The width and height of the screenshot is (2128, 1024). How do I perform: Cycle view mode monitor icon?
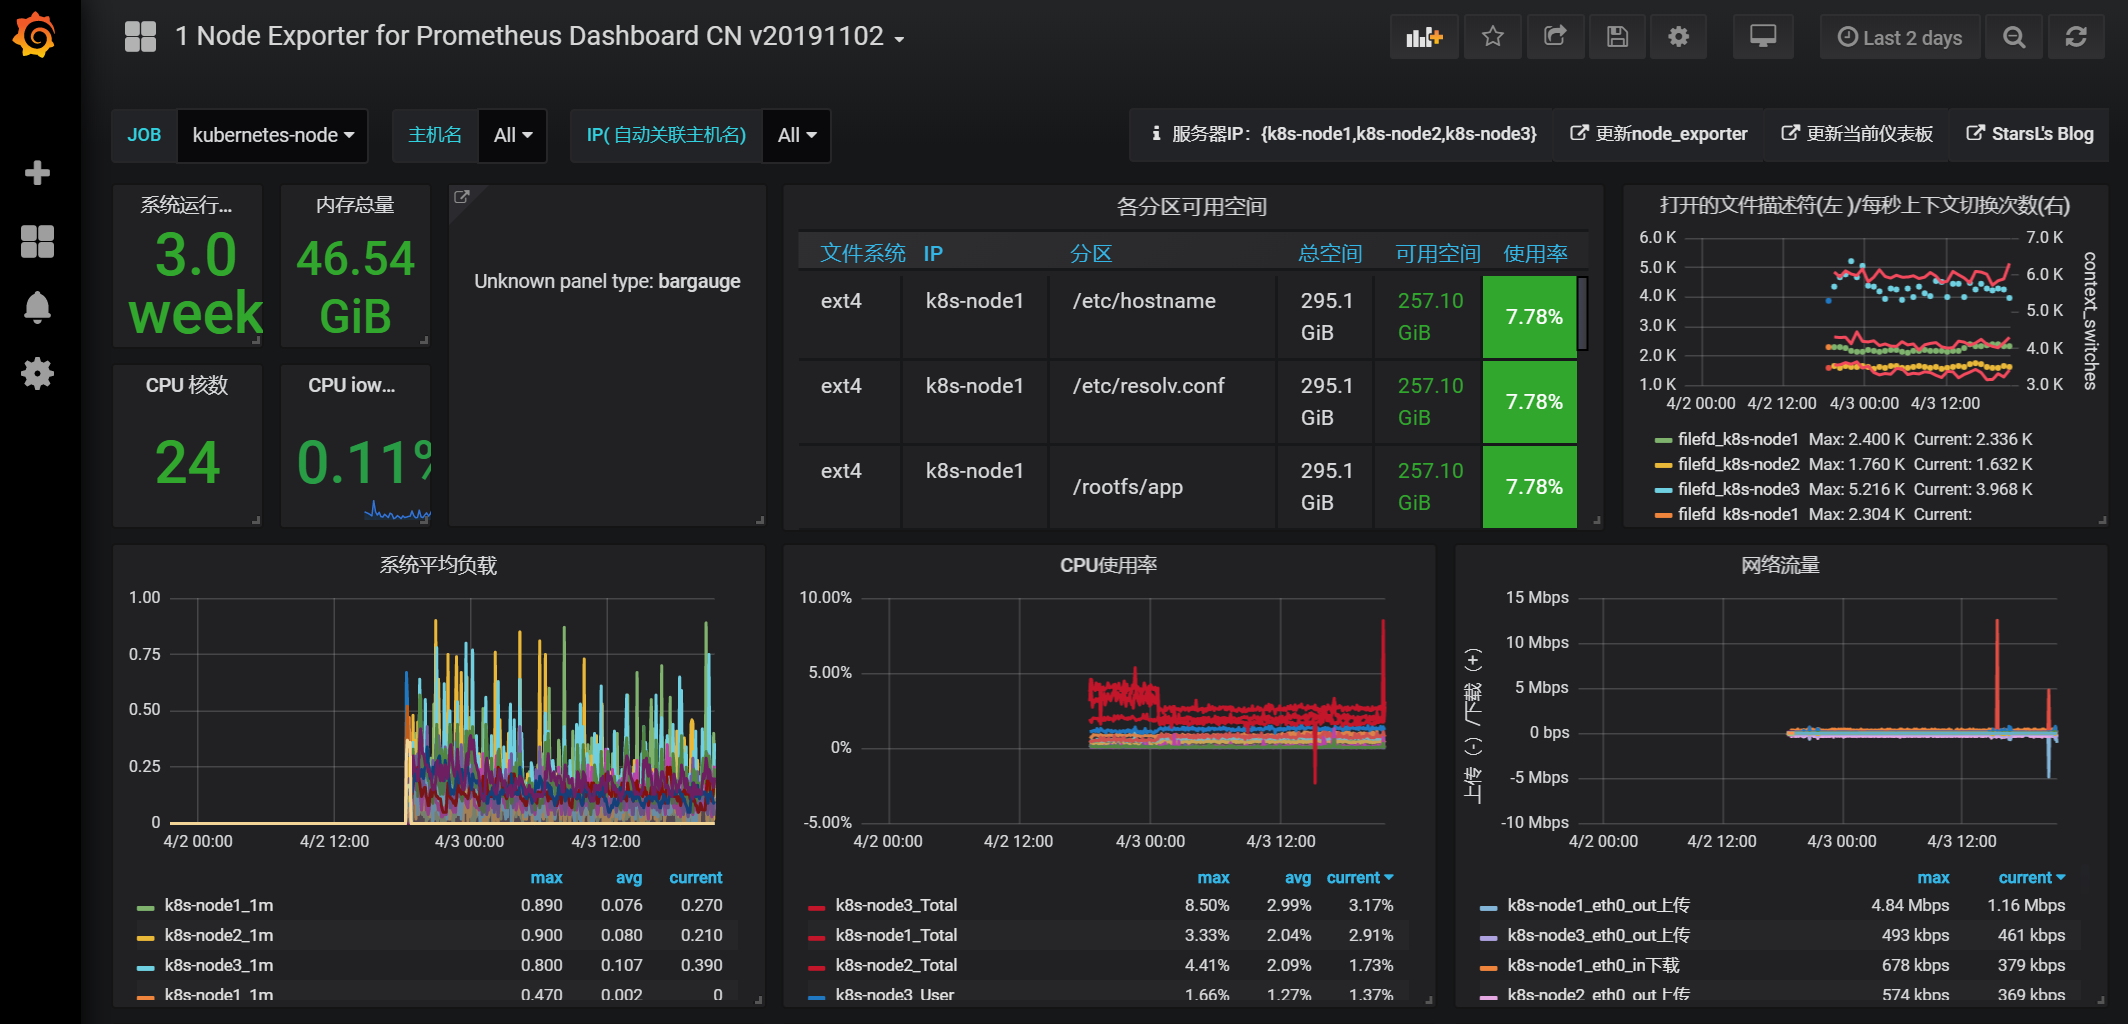[x=1763, y=37]
